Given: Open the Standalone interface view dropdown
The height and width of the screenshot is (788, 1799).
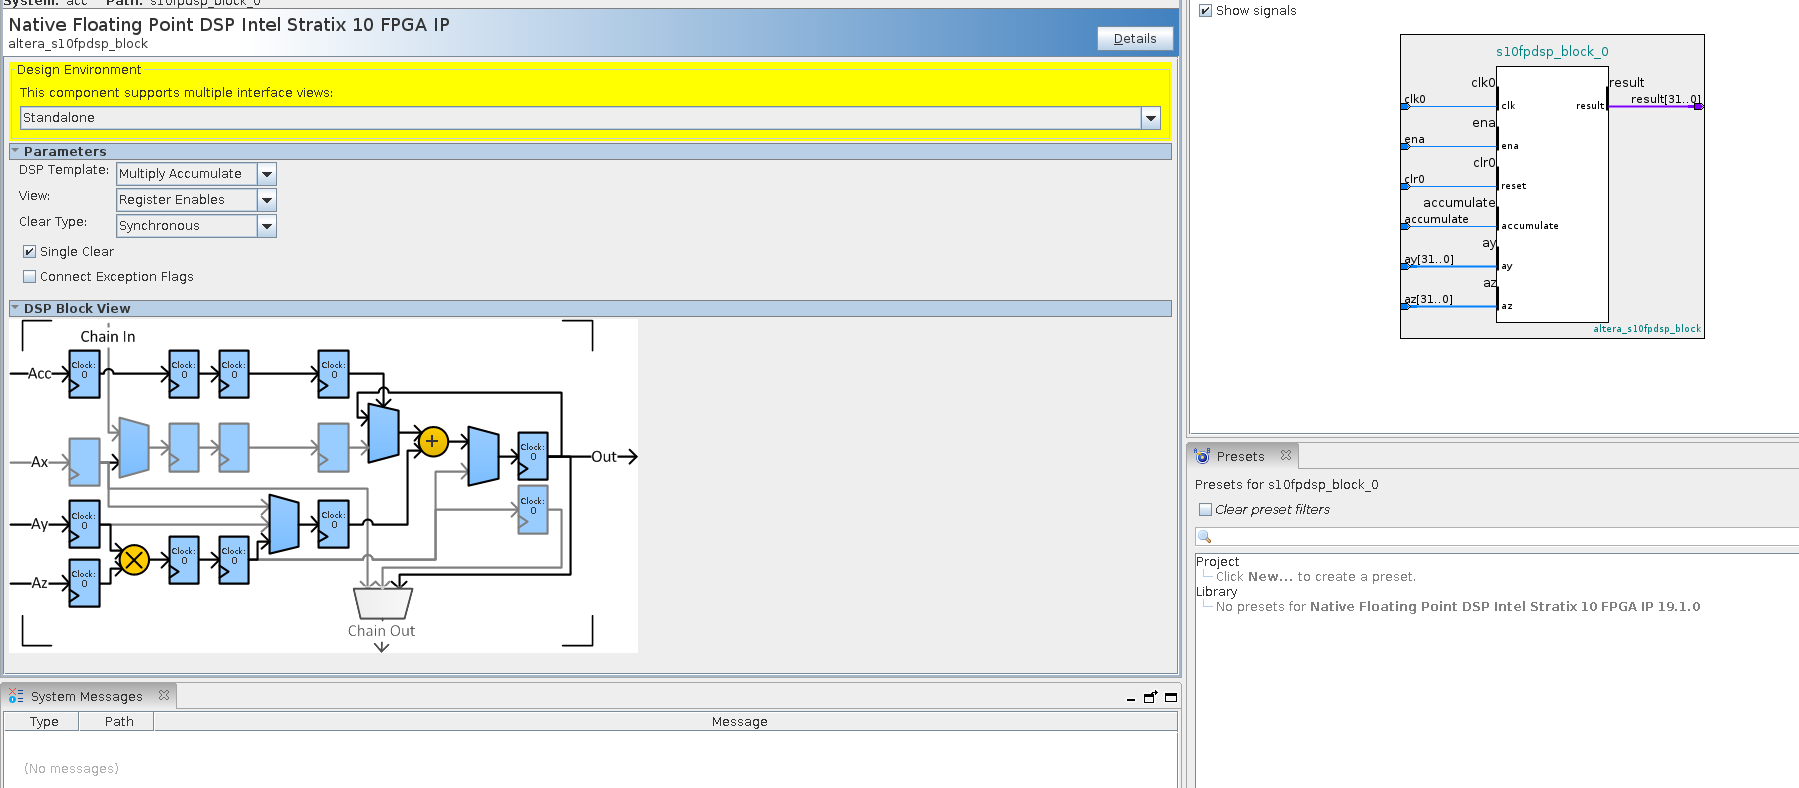Looking at the screenshot, I should pos(1151,118).
